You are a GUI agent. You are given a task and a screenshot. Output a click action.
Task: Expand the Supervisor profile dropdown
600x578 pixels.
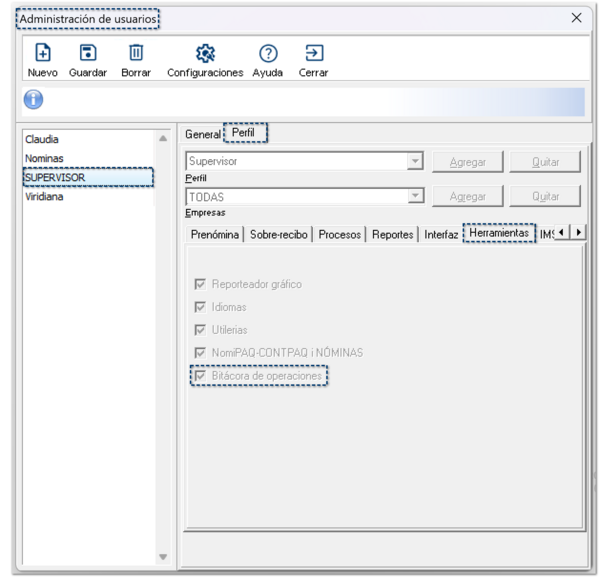[x=414, y=162]
